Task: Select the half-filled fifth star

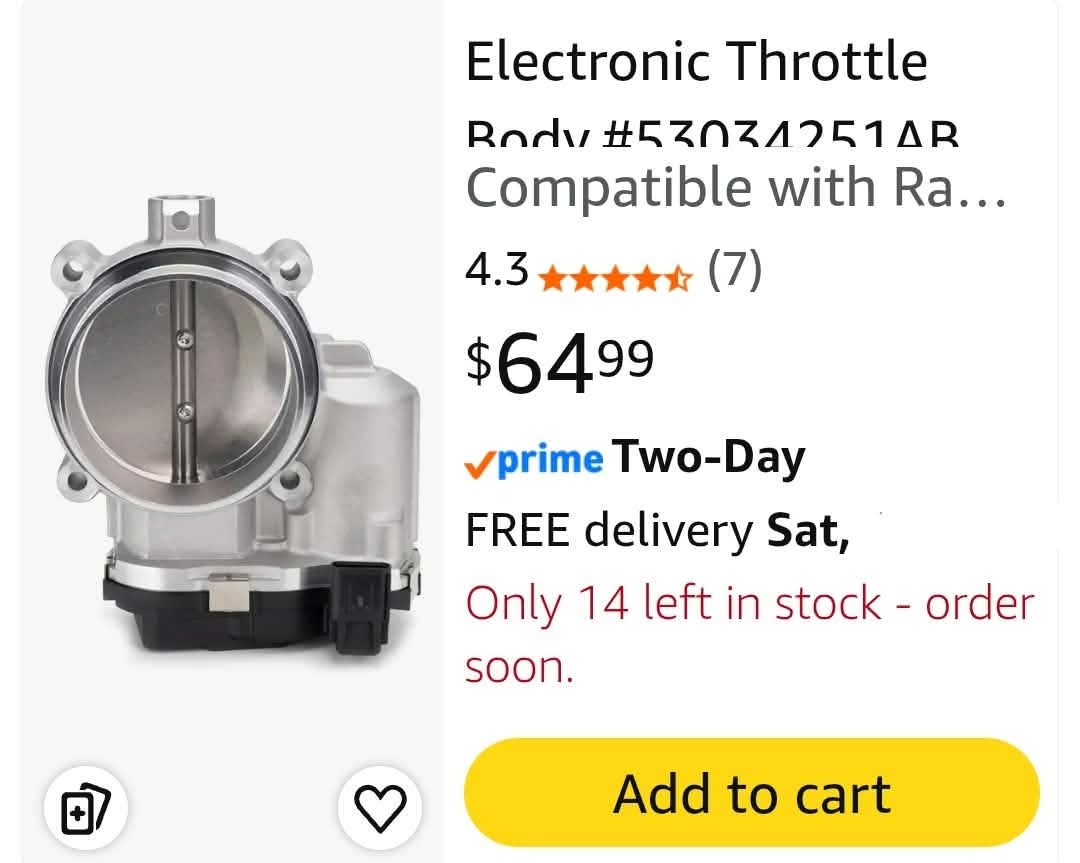Action: click(678, 278)
